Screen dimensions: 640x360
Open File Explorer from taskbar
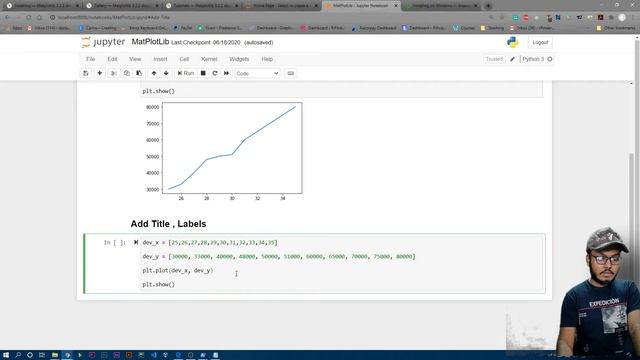click(55, 355)
